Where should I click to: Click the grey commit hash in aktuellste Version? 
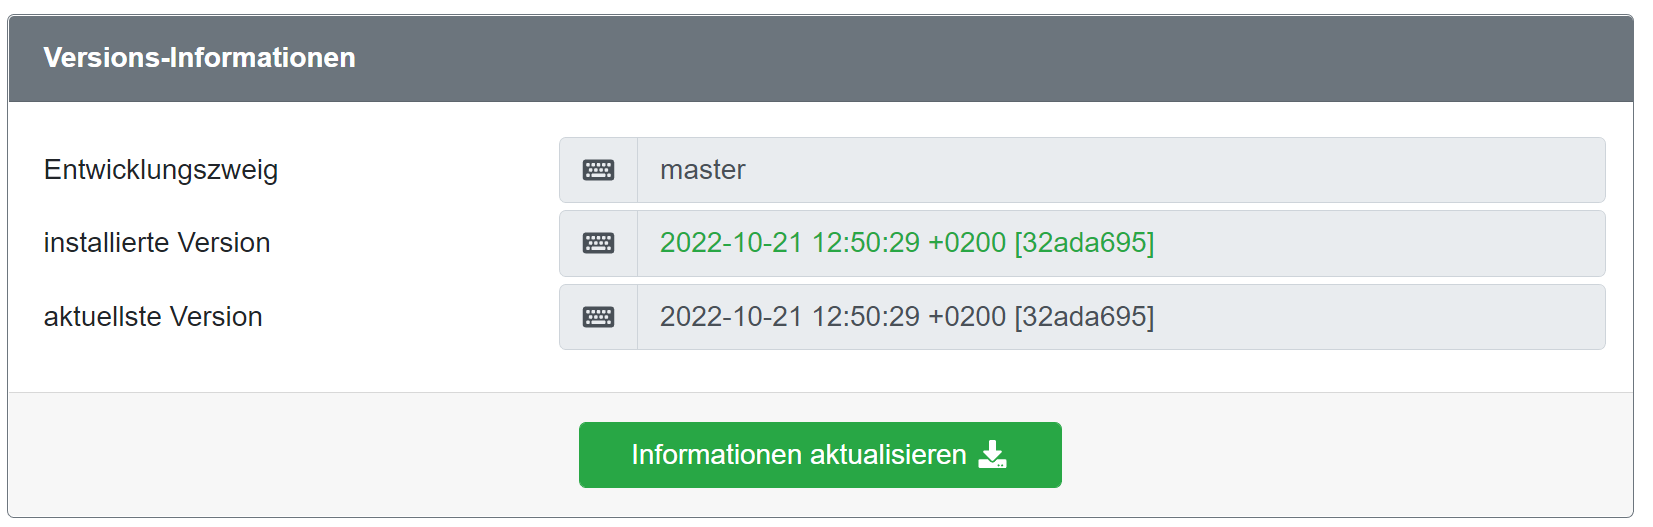click(1084, 317)
